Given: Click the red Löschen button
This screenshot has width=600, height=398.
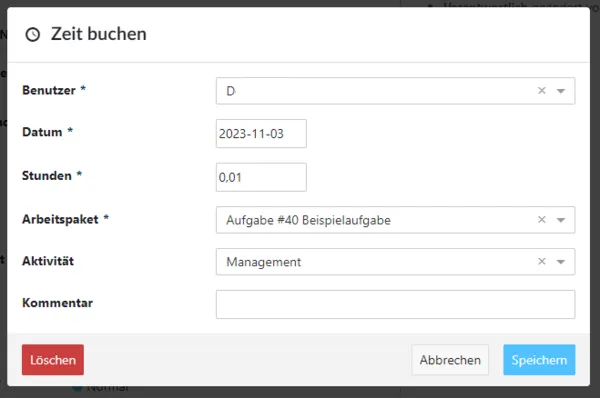Looking at the screenshot, I should (53, 360).
